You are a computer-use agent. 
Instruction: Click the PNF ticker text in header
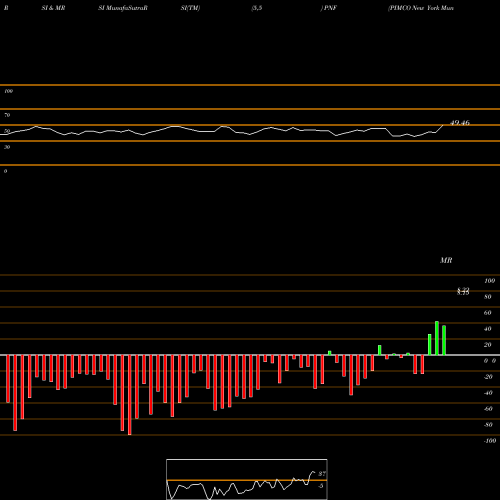coord(329,8)
